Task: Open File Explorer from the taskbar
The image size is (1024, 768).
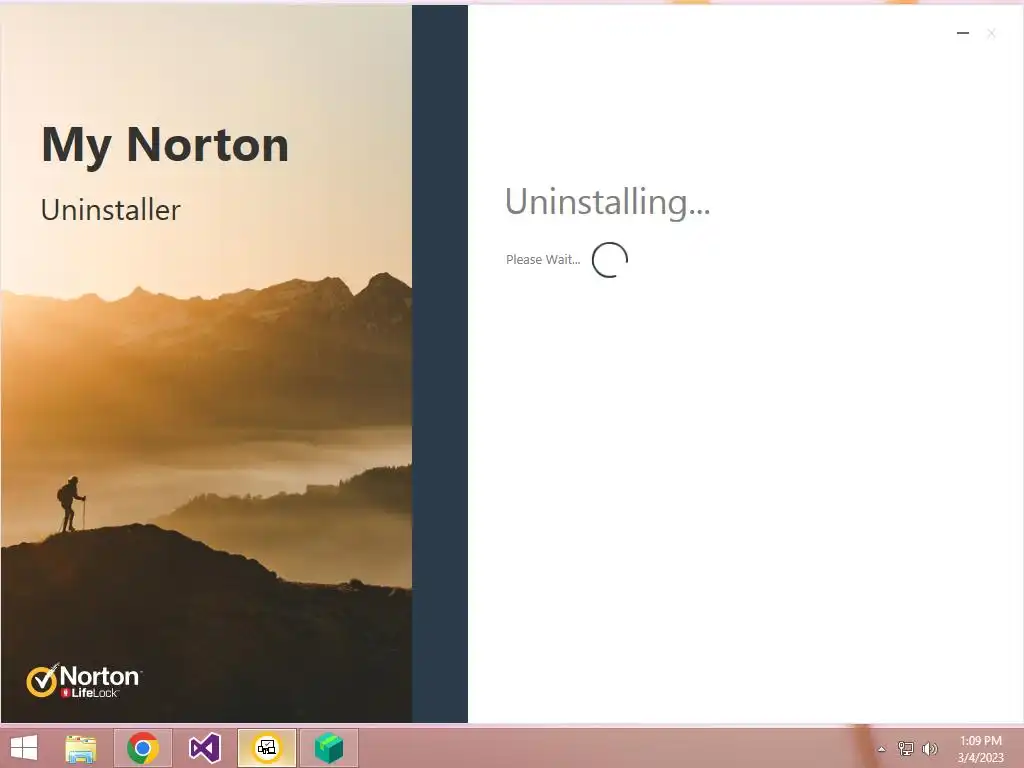Action: click(x=81, y=748)
